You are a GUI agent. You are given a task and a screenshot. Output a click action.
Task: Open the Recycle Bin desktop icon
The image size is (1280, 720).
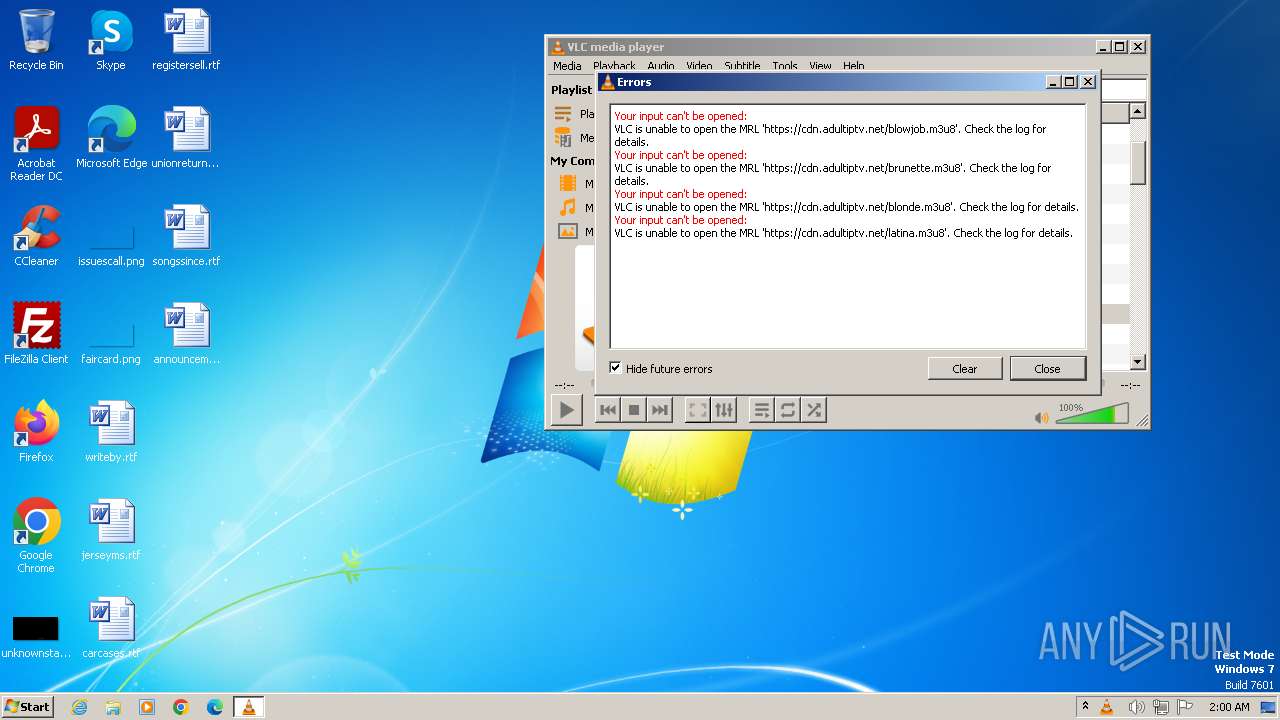pos(36,40)
